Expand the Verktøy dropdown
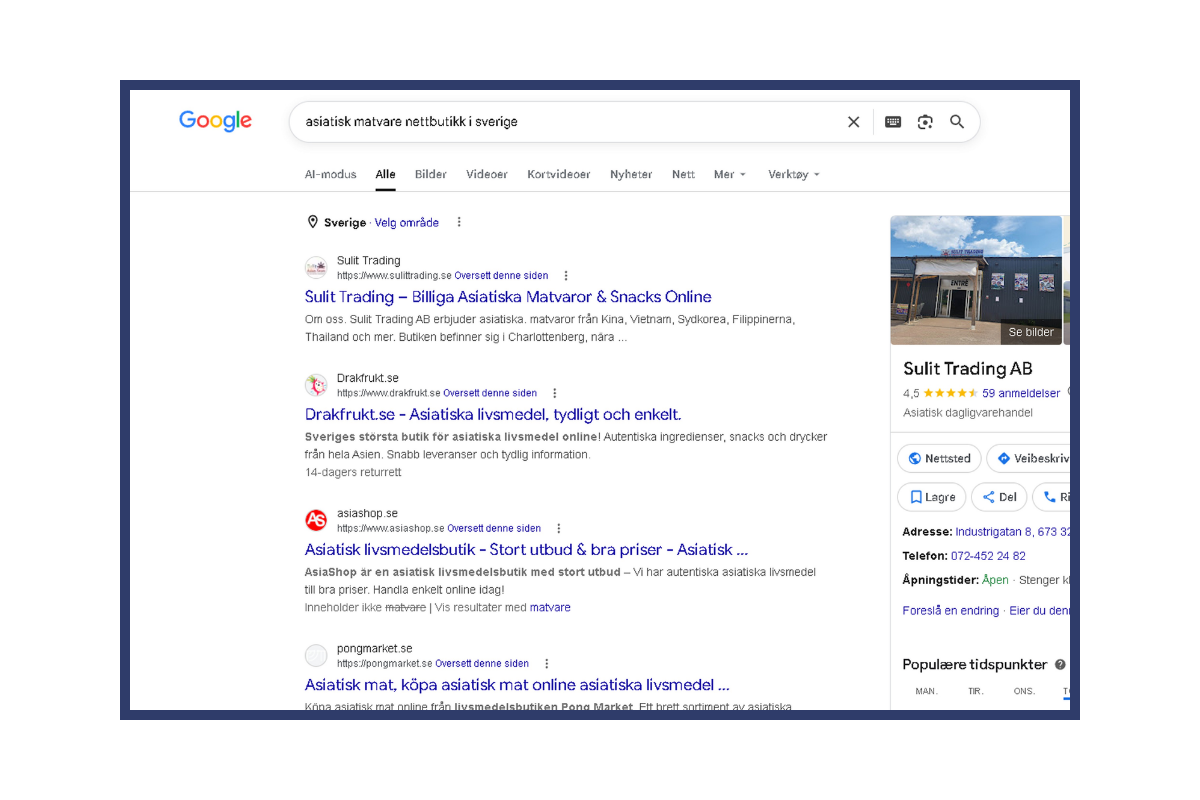The image size is (1200, 800). point(794,174)
